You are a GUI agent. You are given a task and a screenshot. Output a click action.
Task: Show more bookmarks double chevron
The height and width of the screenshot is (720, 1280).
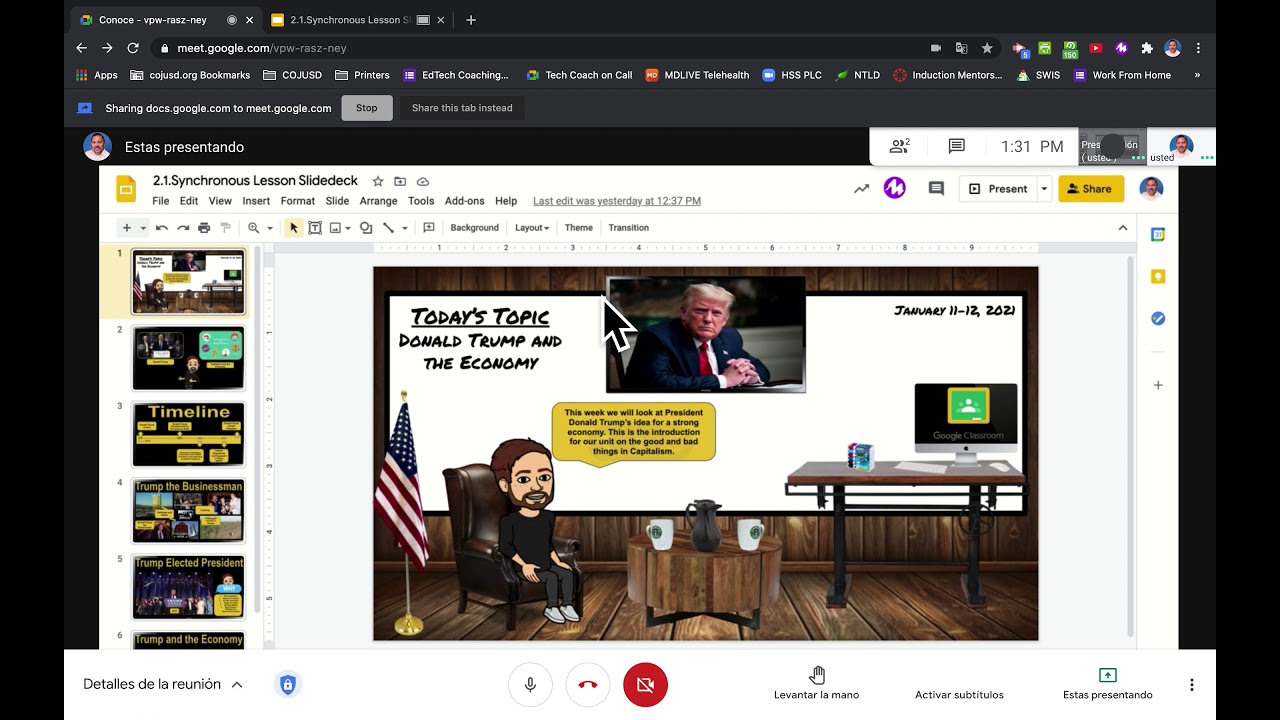click(1197, 75)
